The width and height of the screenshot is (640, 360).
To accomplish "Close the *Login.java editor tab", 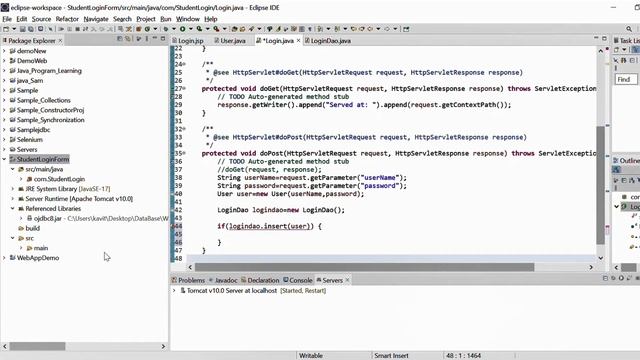I will click(x=298, y=40).
